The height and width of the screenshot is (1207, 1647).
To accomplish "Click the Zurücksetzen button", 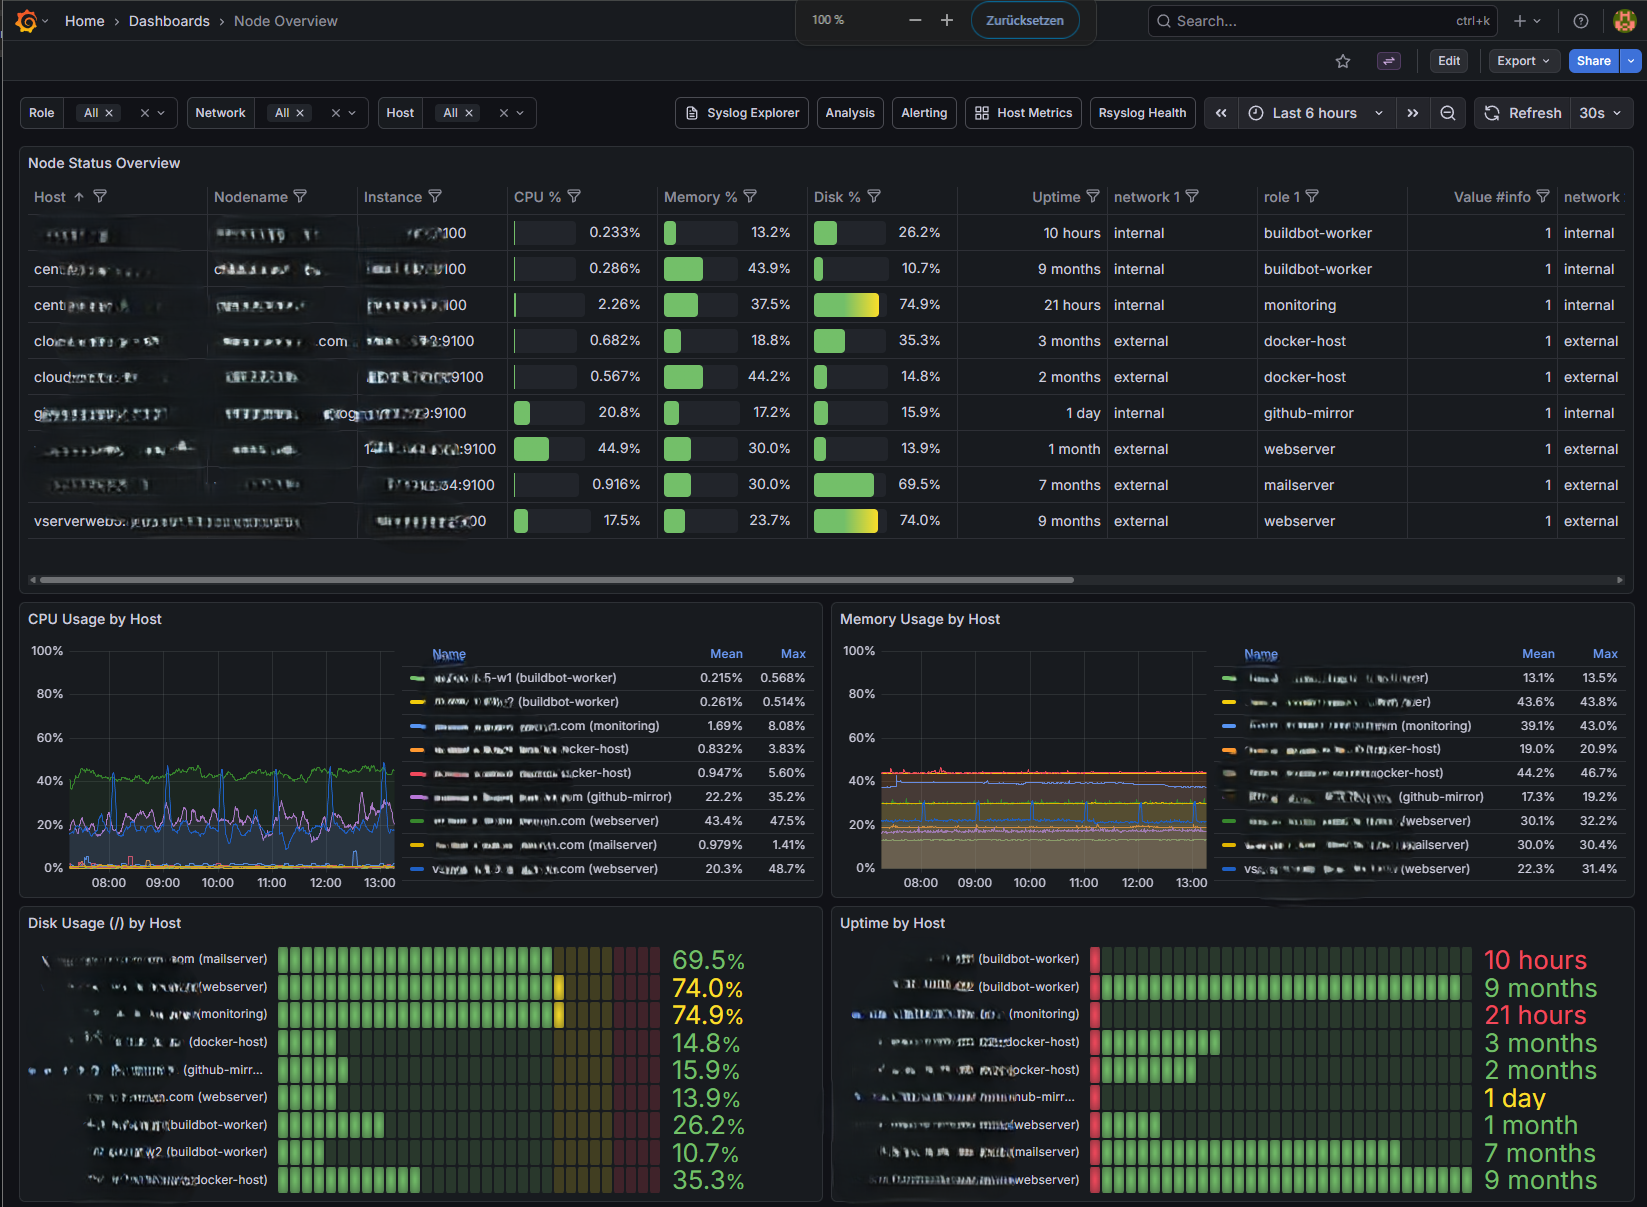I will 1024,19.
